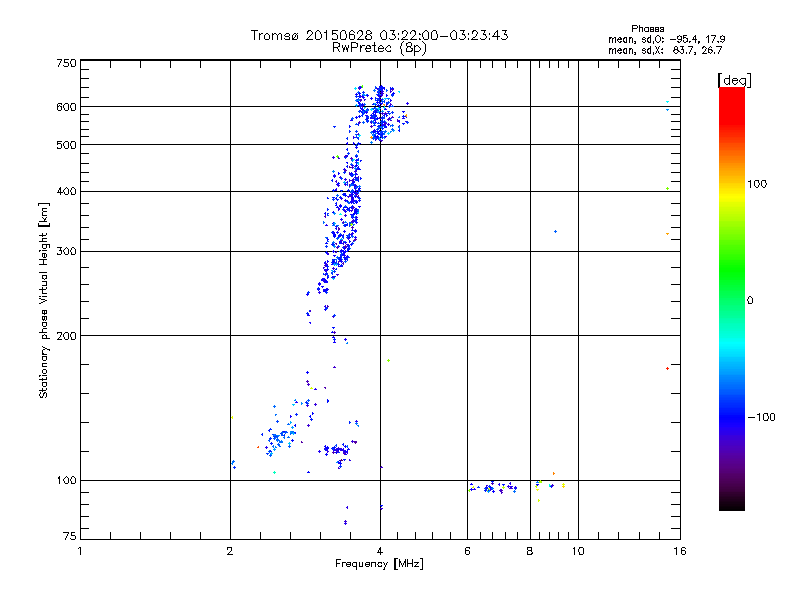Click the isolated blue point near 9 MHz, 330 km

[x=556, y=232]
